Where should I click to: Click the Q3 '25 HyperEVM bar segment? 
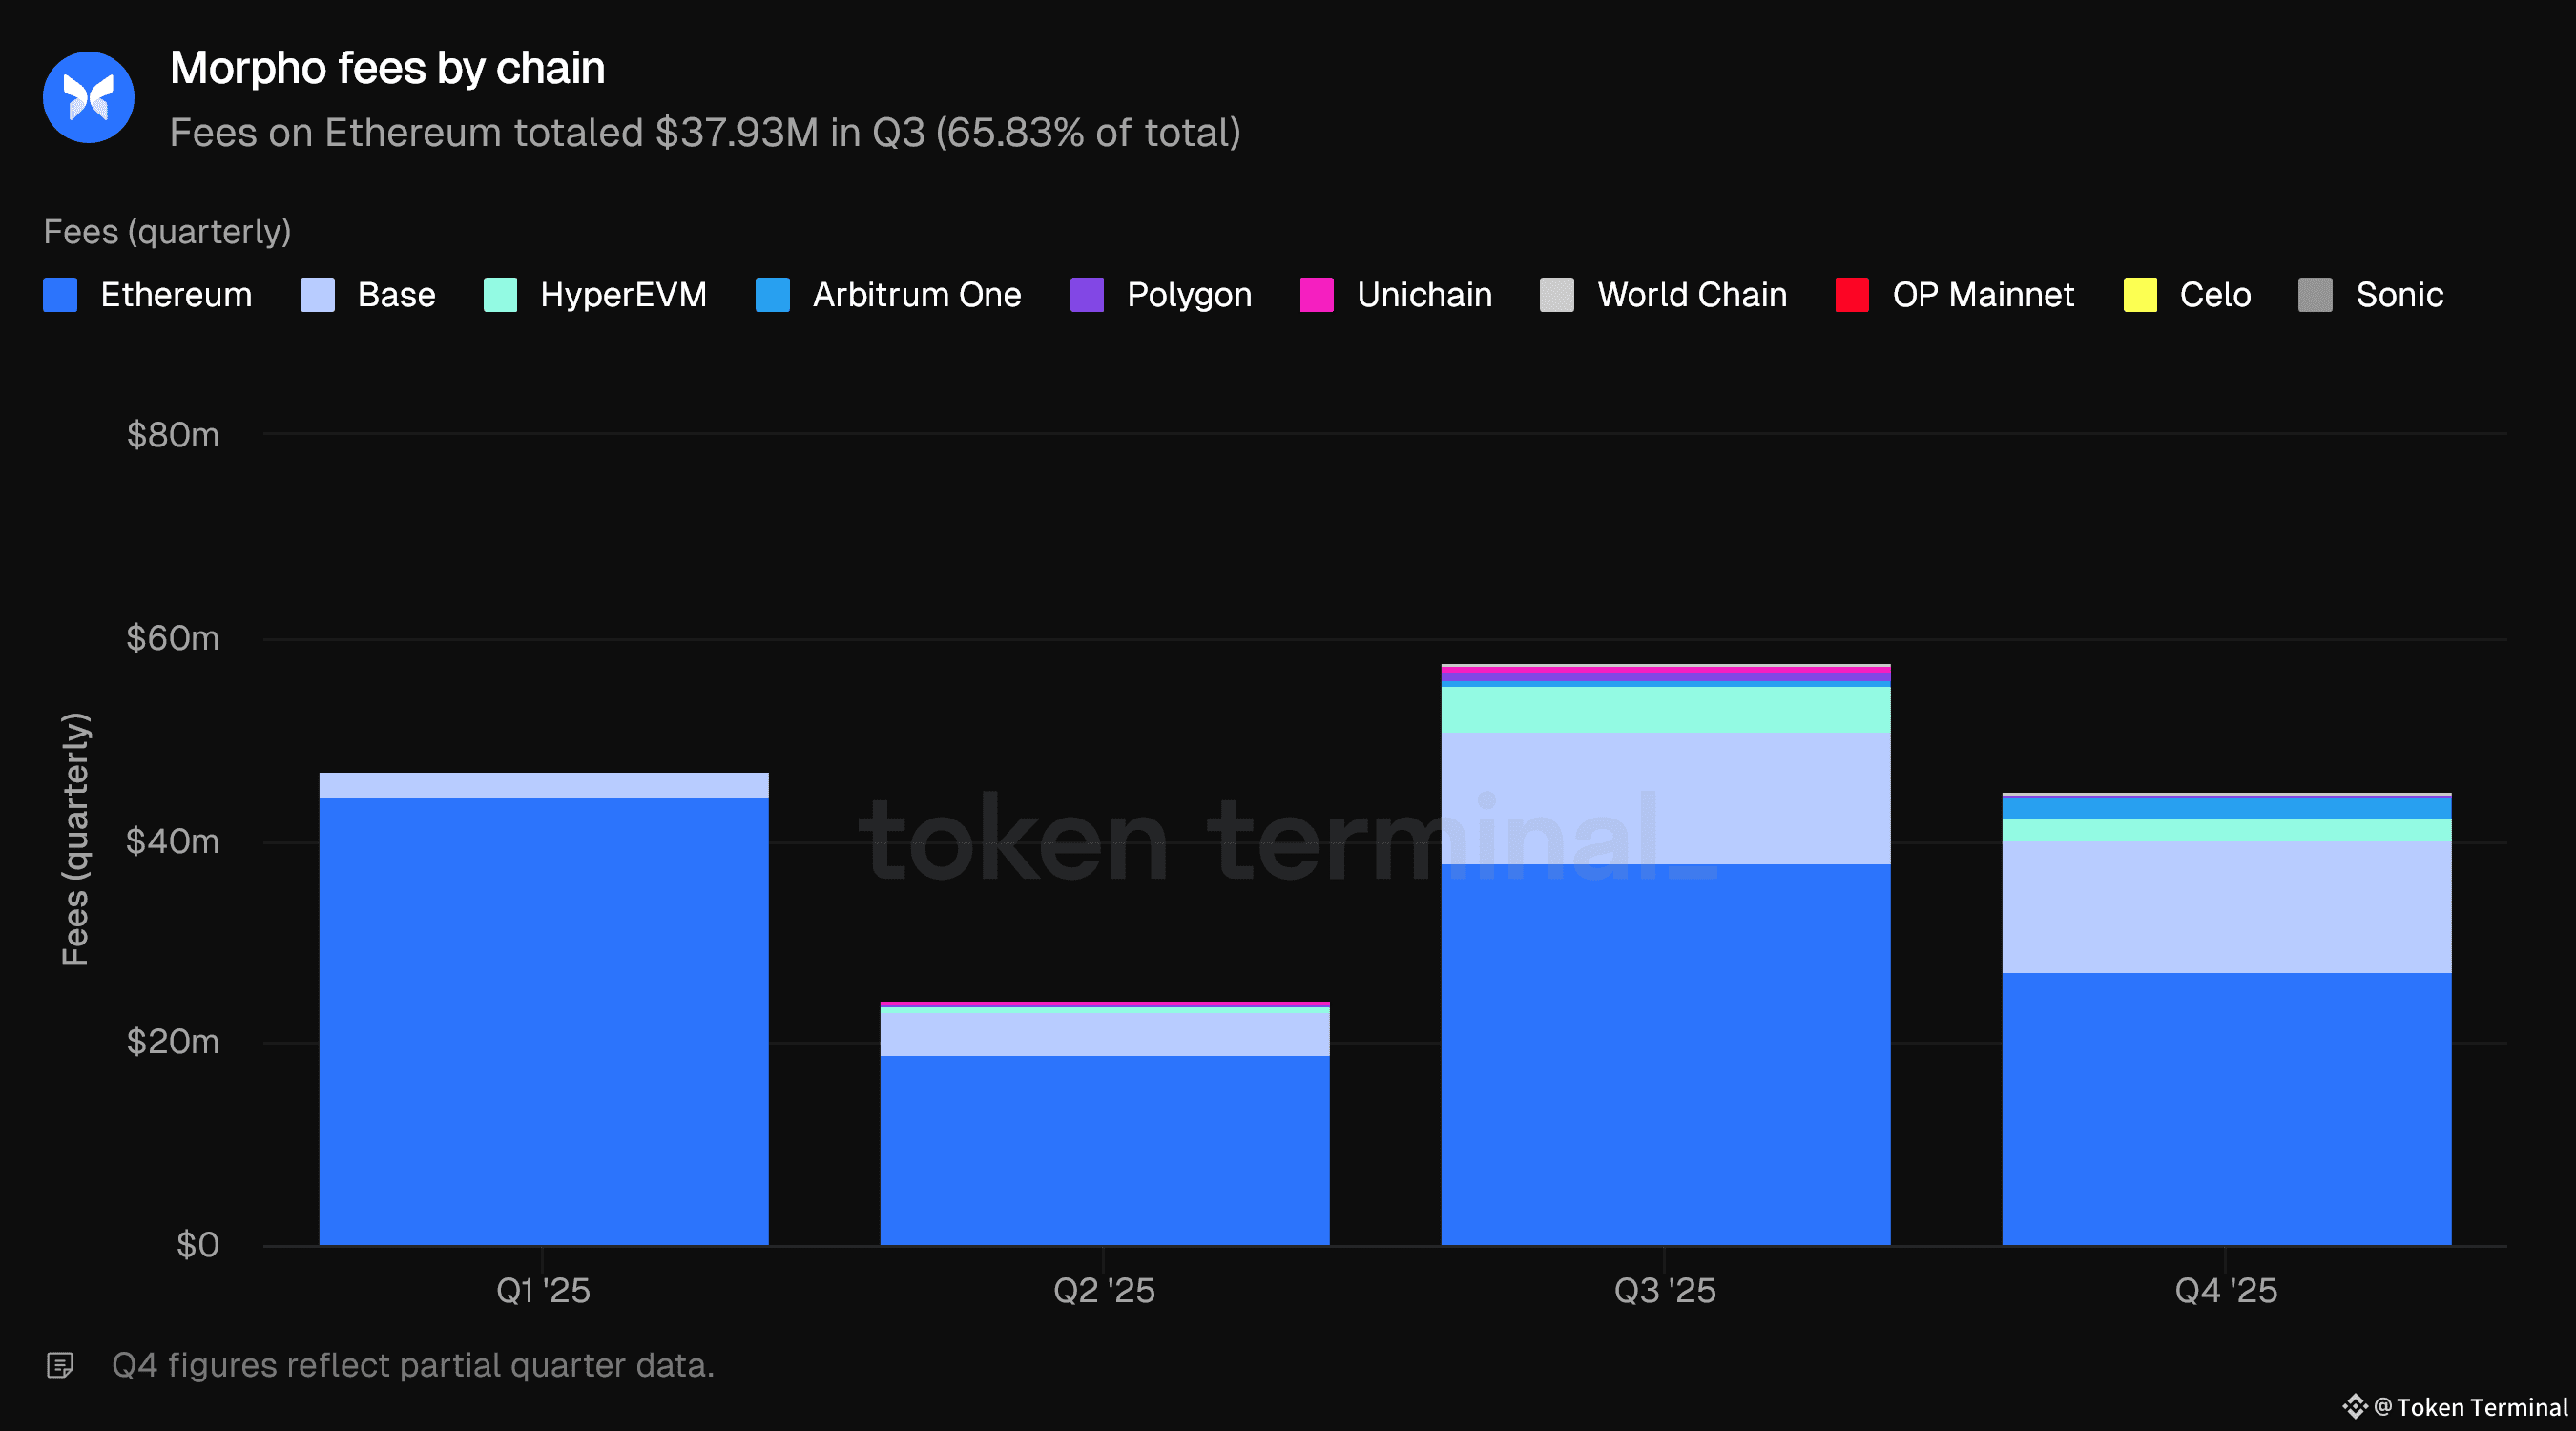[1665, 709]
